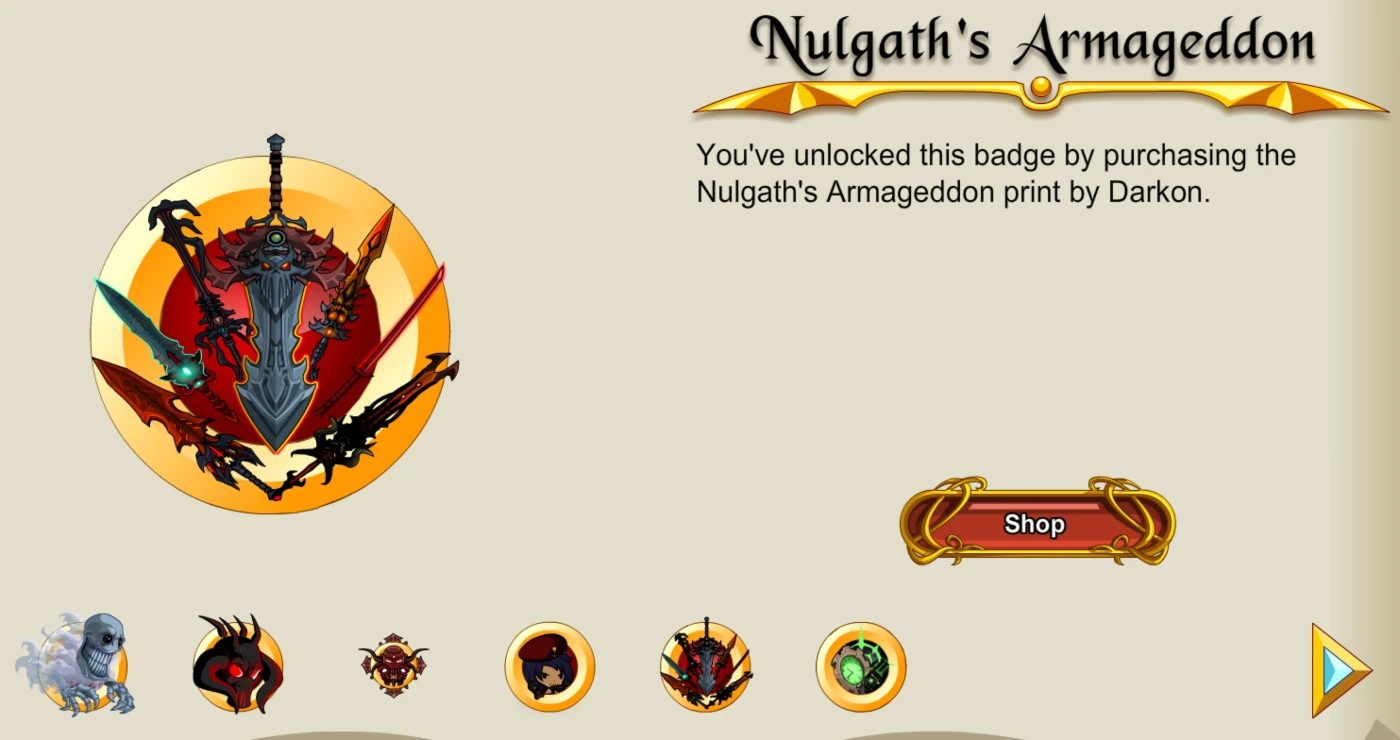Open the Shop for this badge

(1037, 522)
